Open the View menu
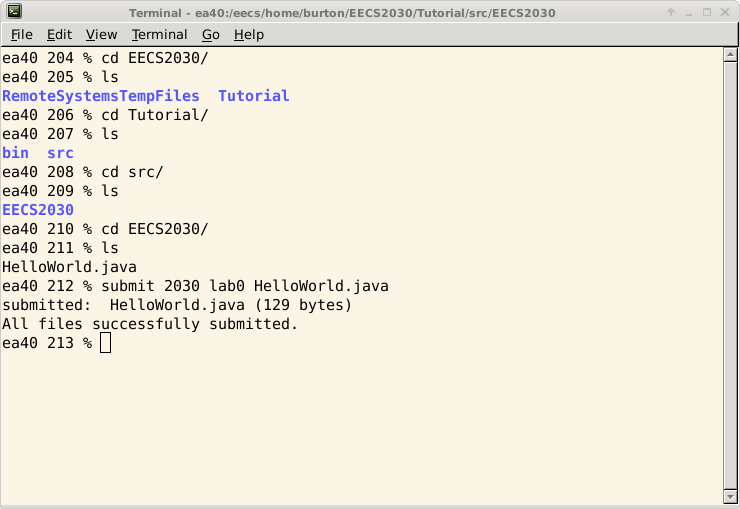Image resolution: width=740 pixels, height=509 pixels. coord(101,34)
